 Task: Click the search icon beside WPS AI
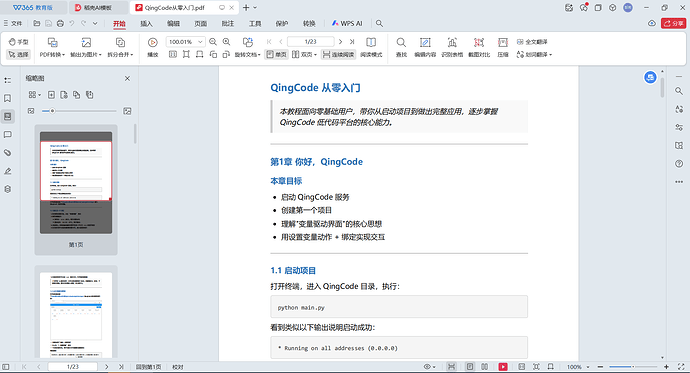click(x=379, y=24)
